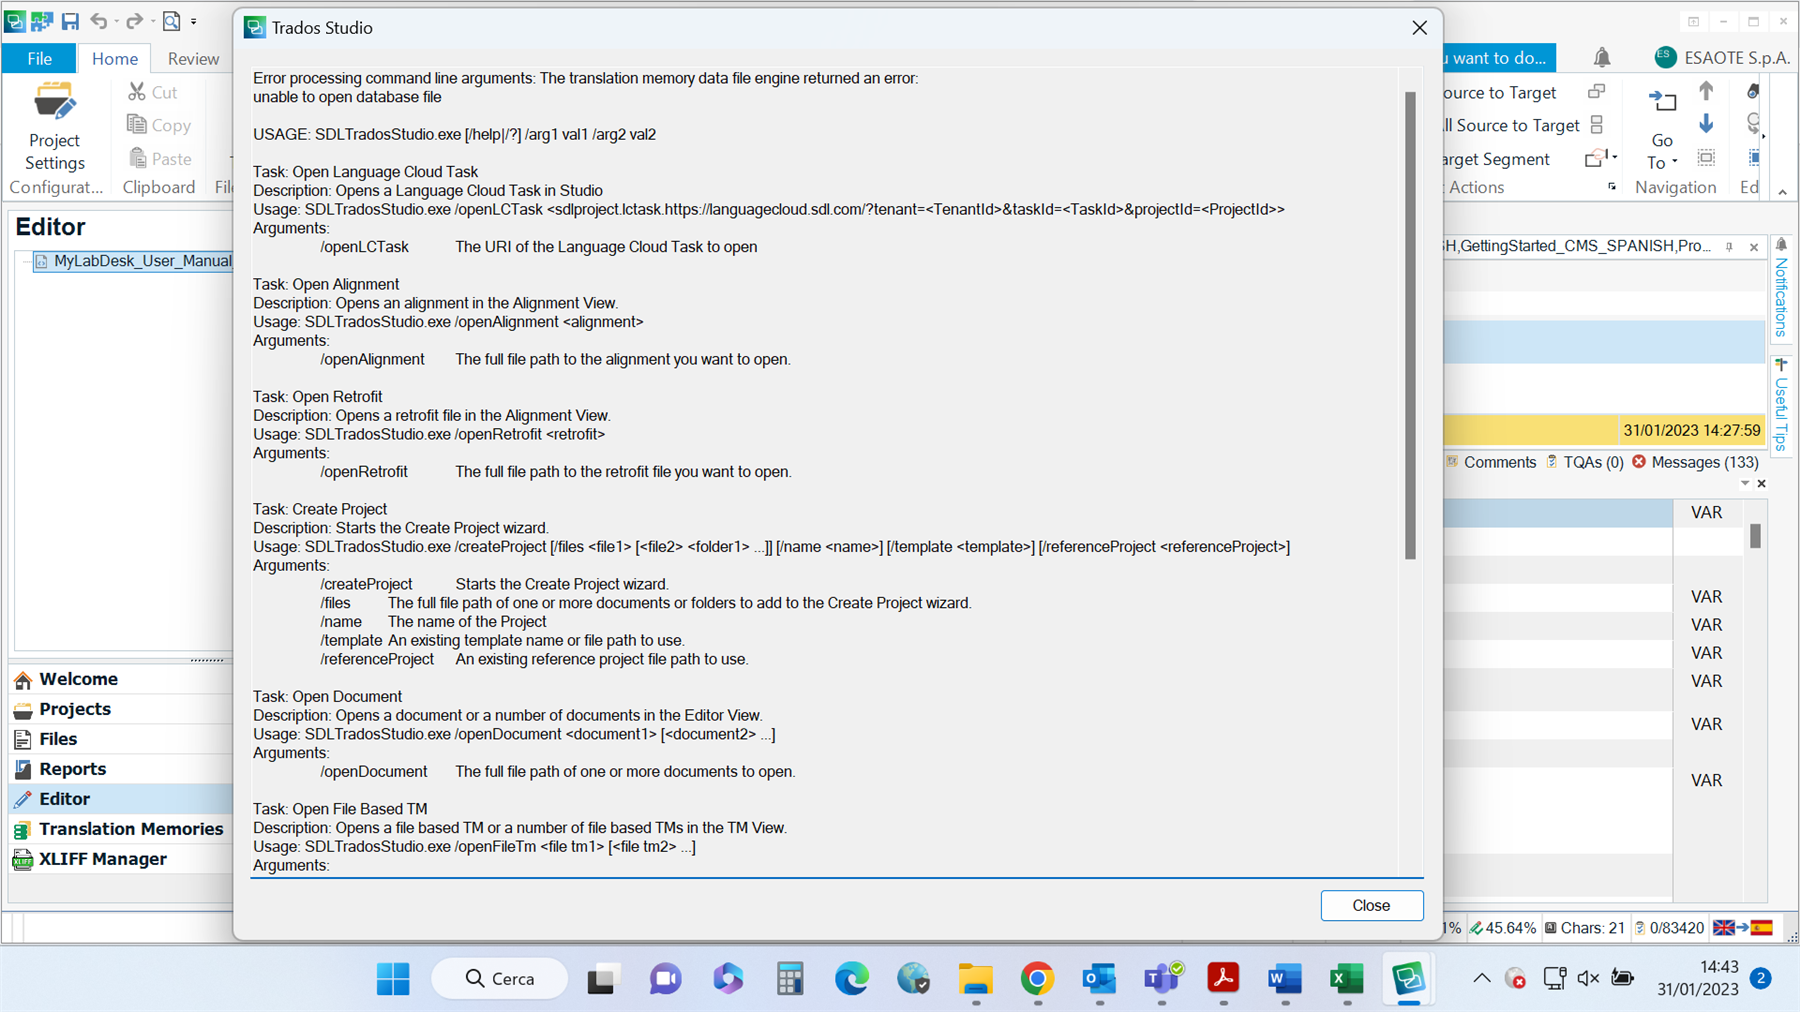Open the File ribbon tab
Image resolution: width=1800 pixels, height=1012 pixels.
tap(39, 58)
